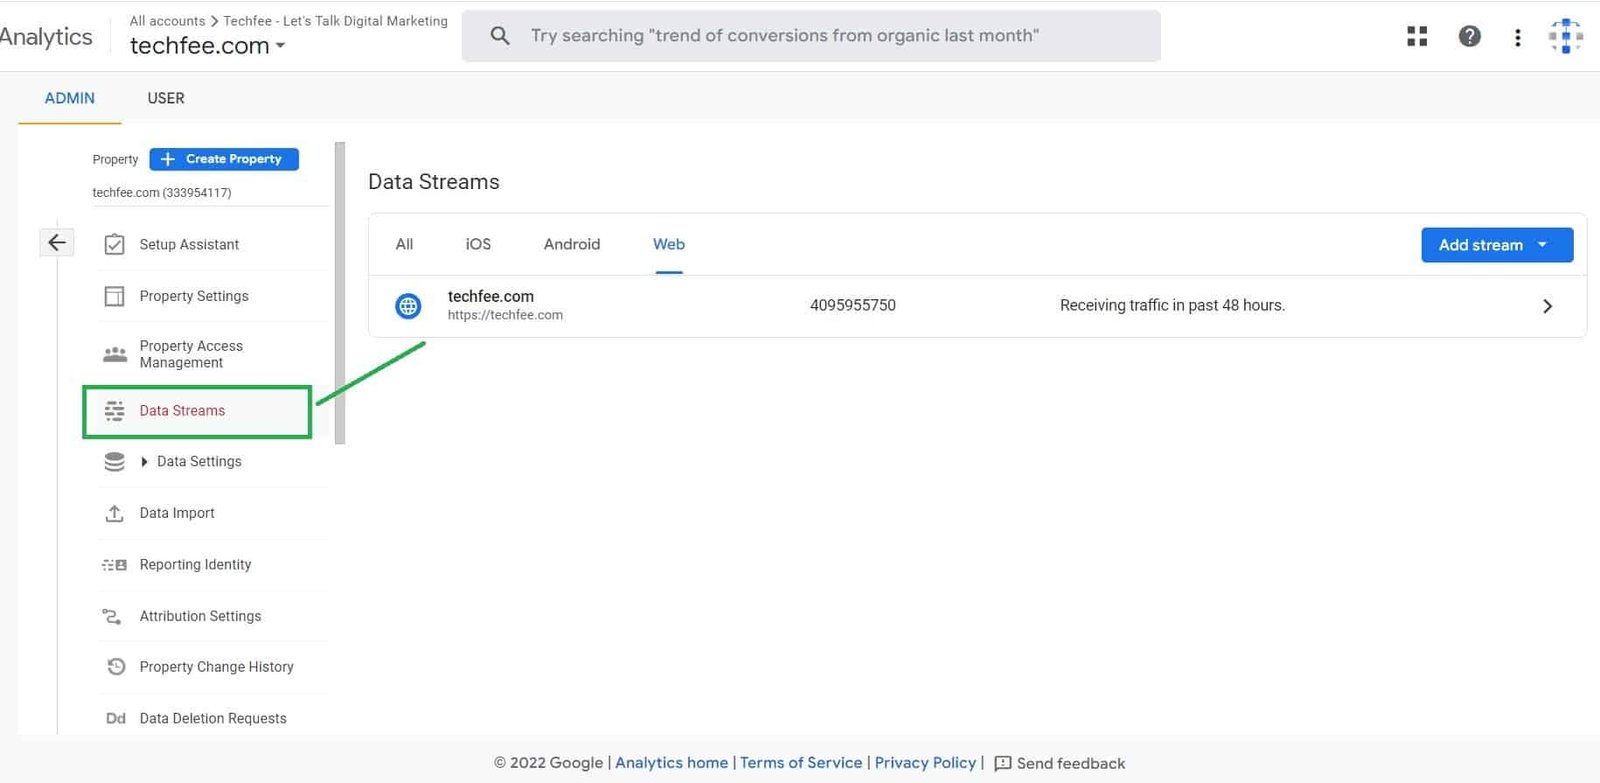The width and height of the screenshot is (1600, 783).
Task: Click the Create Property button
Action: pyautogui.click(x=224, y=159)
